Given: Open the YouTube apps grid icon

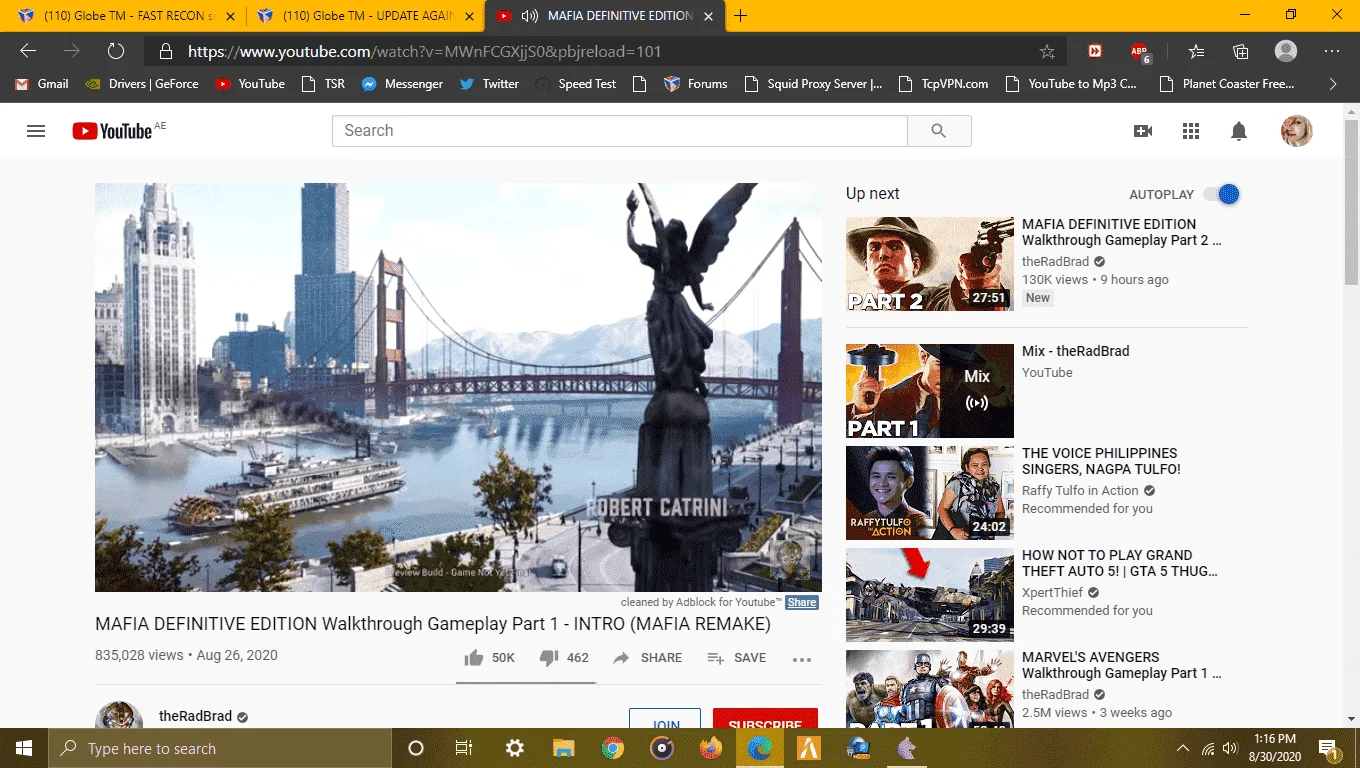Looking at the screenshot, I should [x=1190, y=131].
